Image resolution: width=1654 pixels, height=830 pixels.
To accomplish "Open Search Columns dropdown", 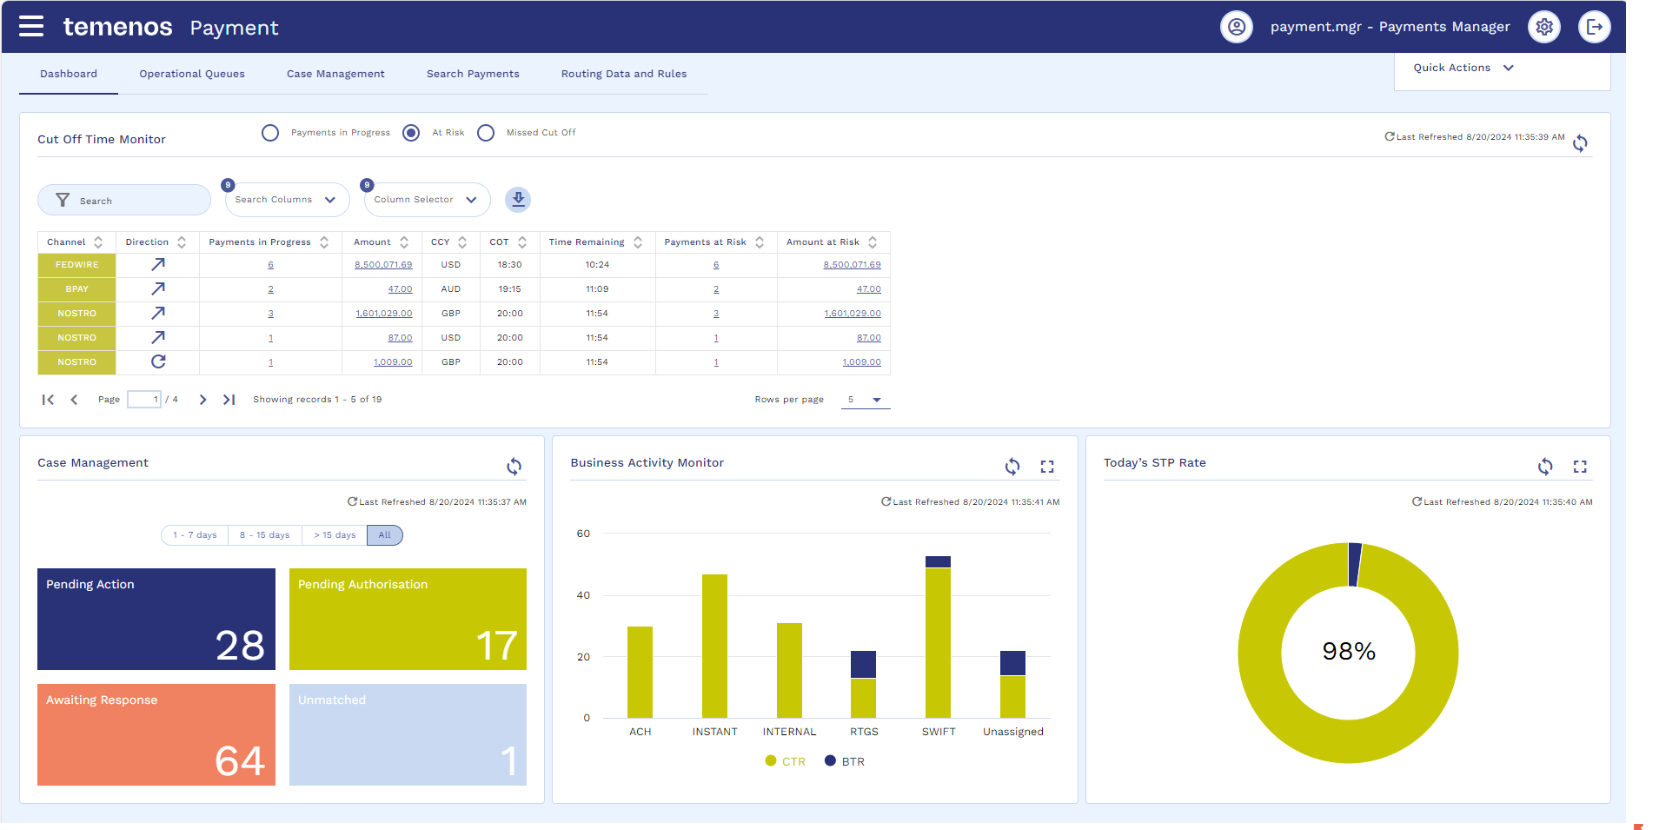I will tap(285, 200).
